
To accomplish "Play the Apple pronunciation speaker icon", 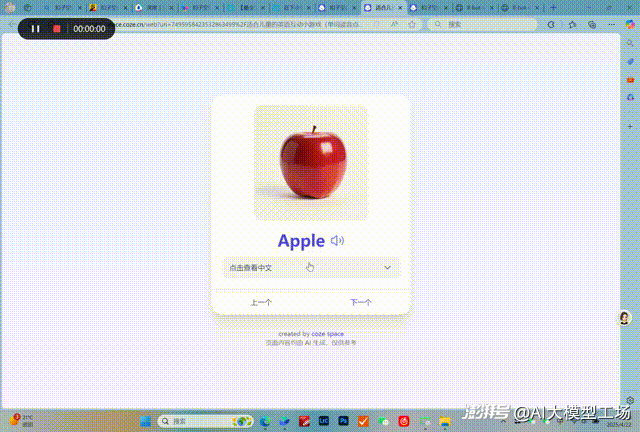I will tap(338, 240).
